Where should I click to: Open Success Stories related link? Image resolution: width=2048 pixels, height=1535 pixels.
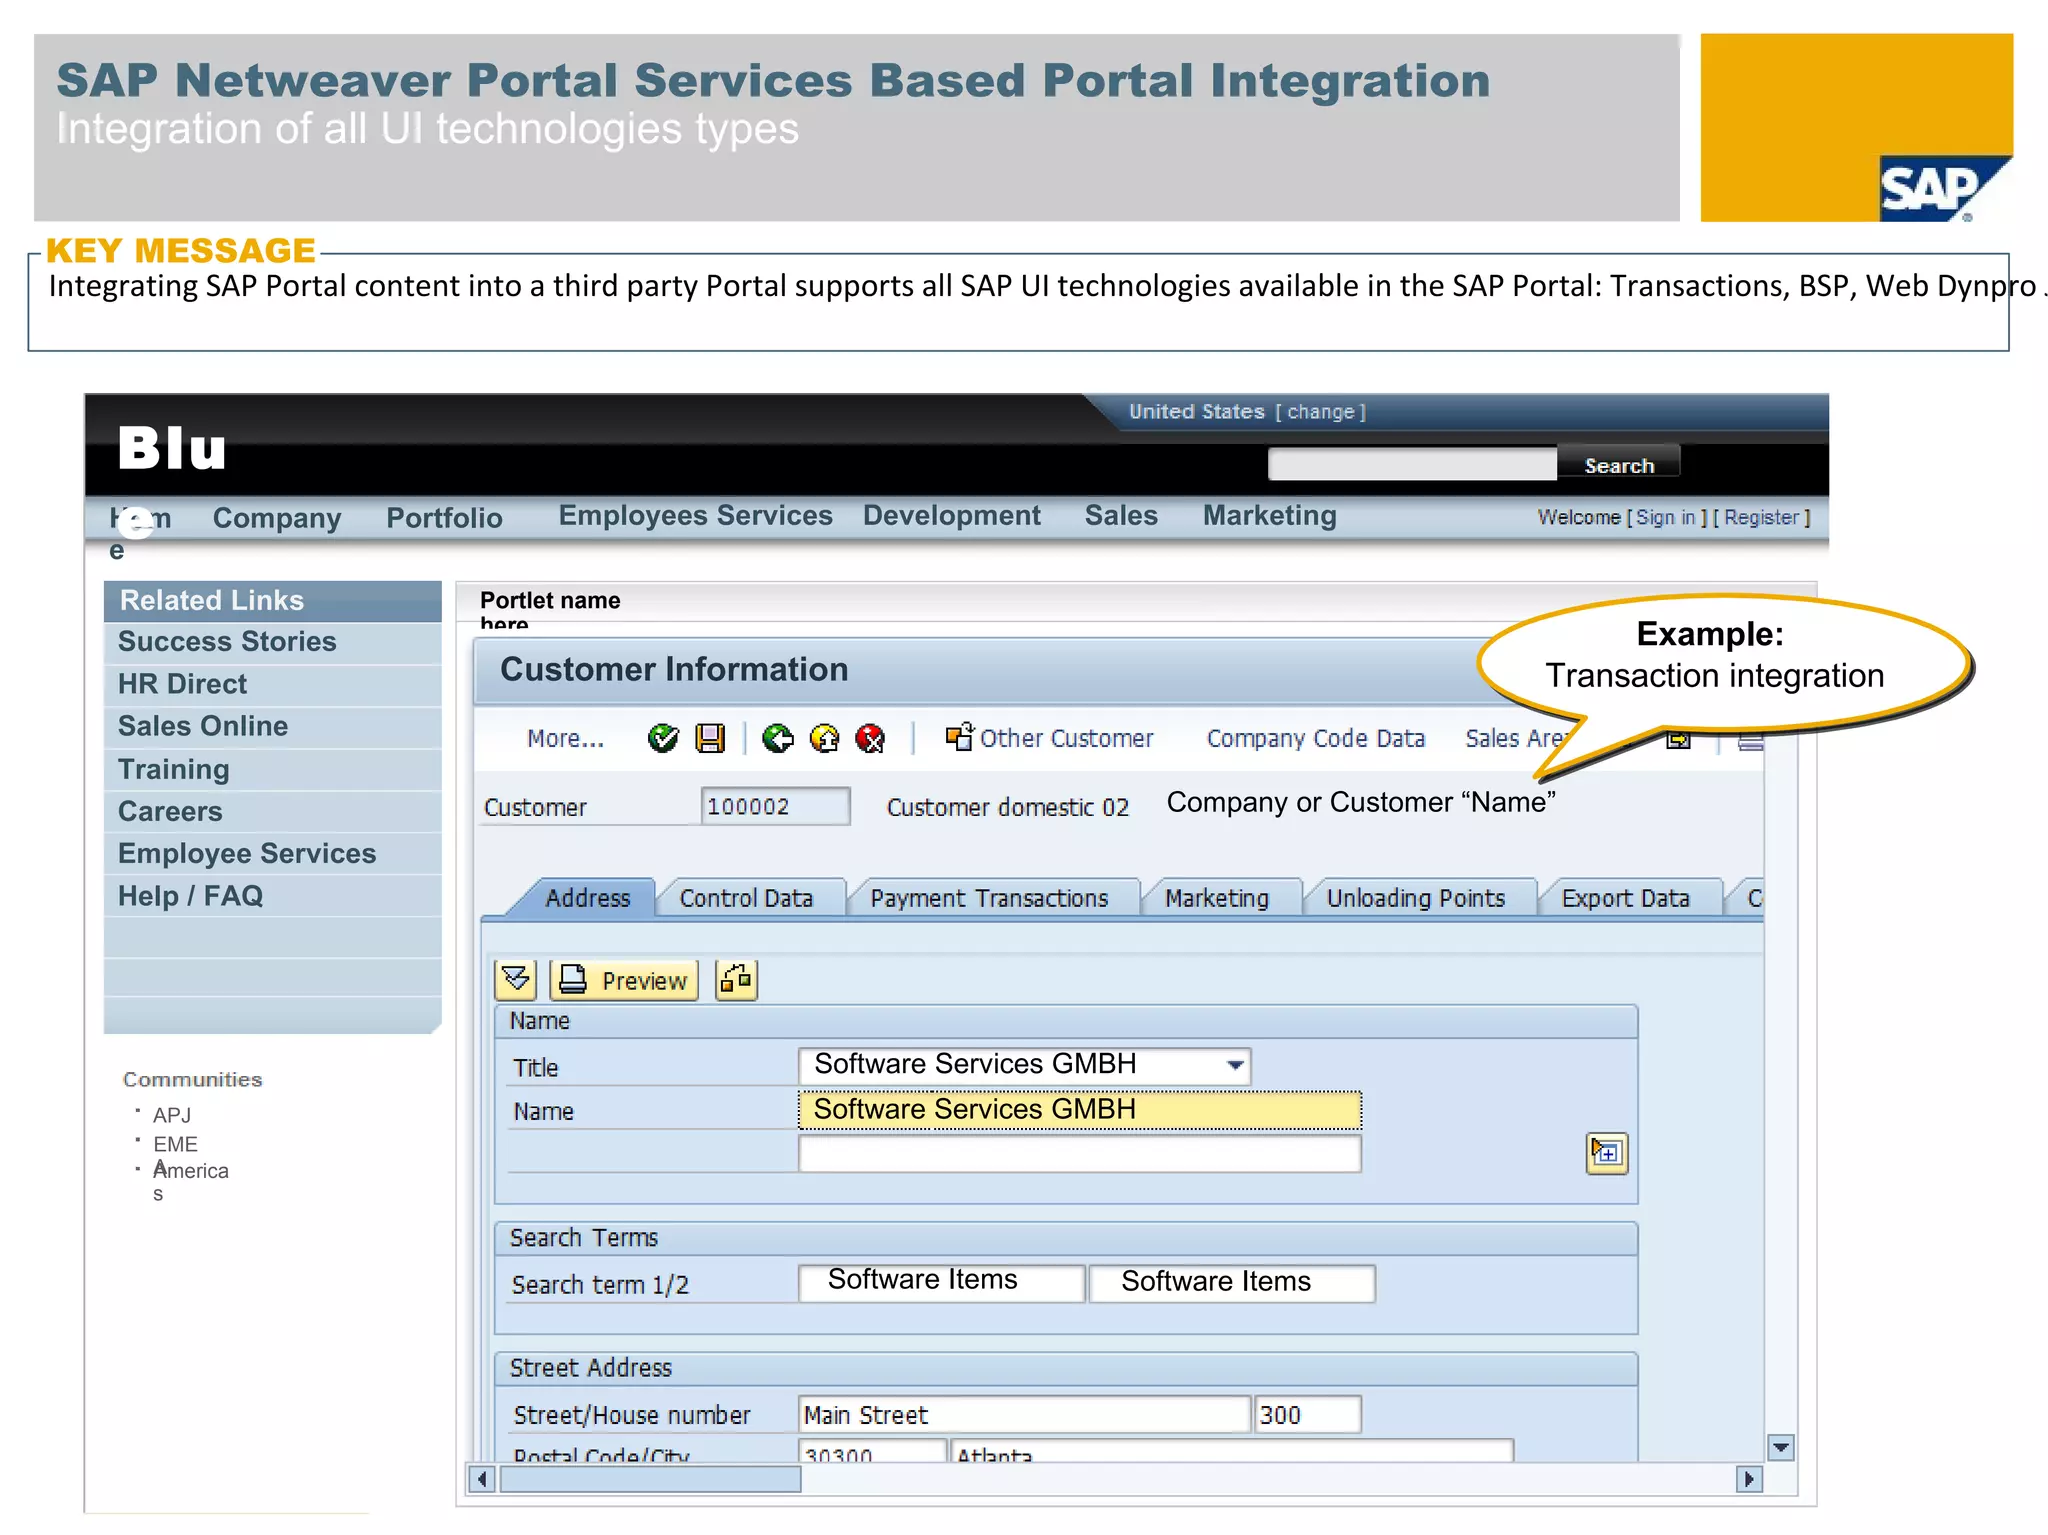tap(227, 642)
